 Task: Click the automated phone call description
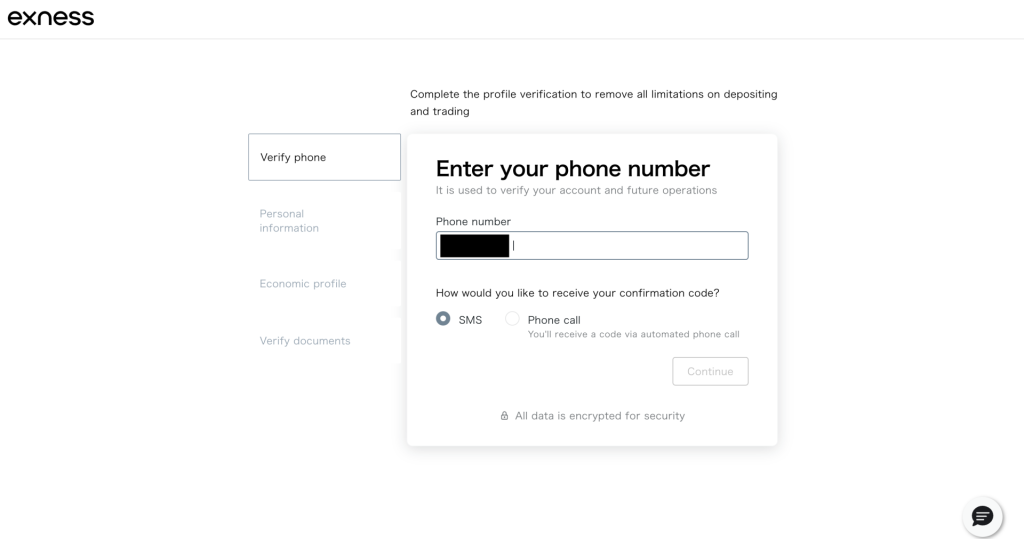click(x=633, y=334)
